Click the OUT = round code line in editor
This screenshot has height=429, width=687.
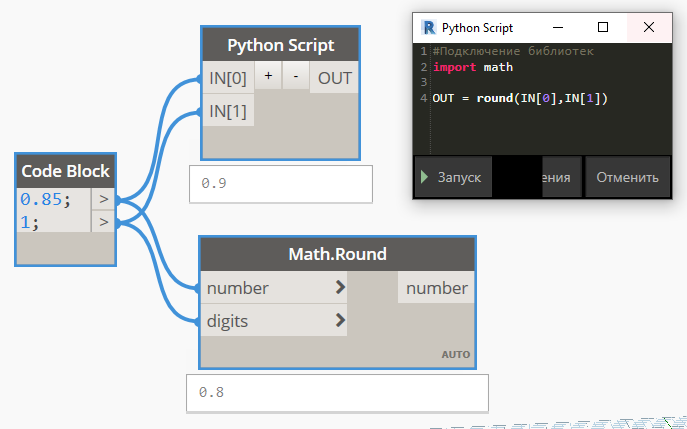[520, 98]
